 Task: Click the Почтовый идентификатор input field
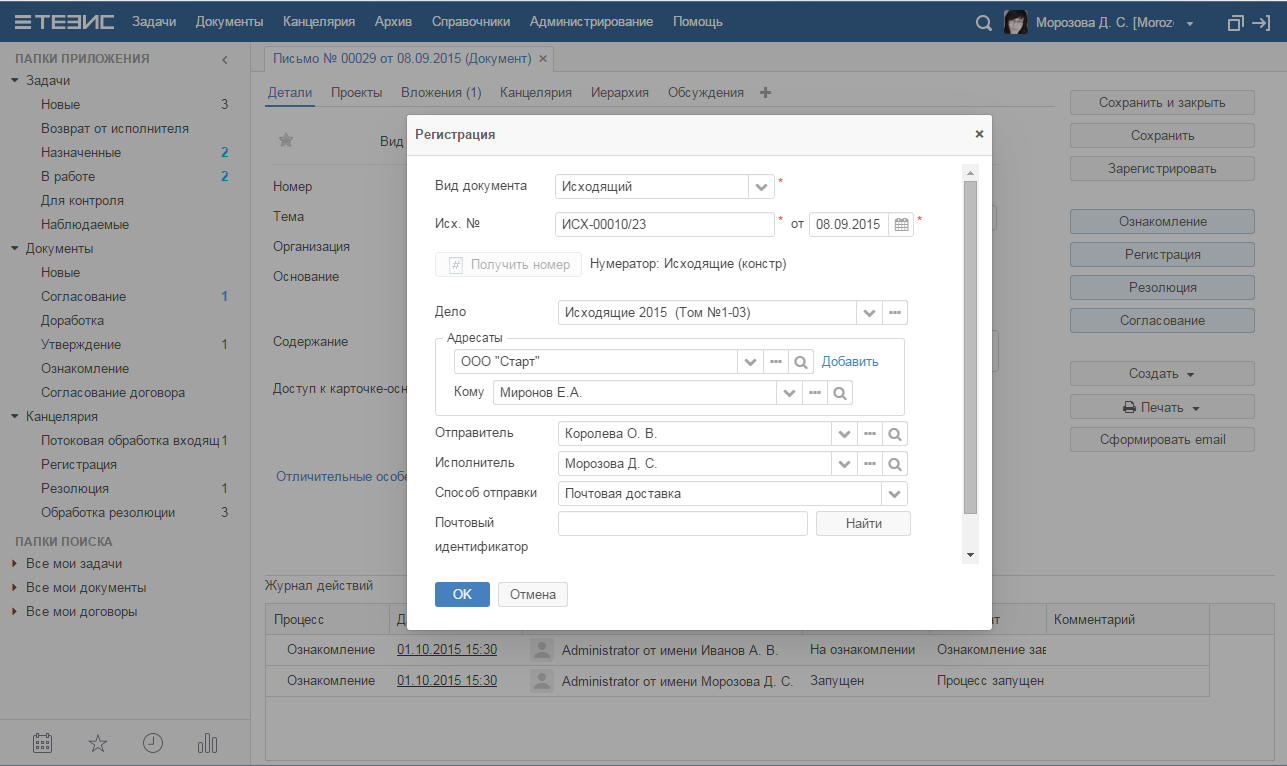click(682, 524)
